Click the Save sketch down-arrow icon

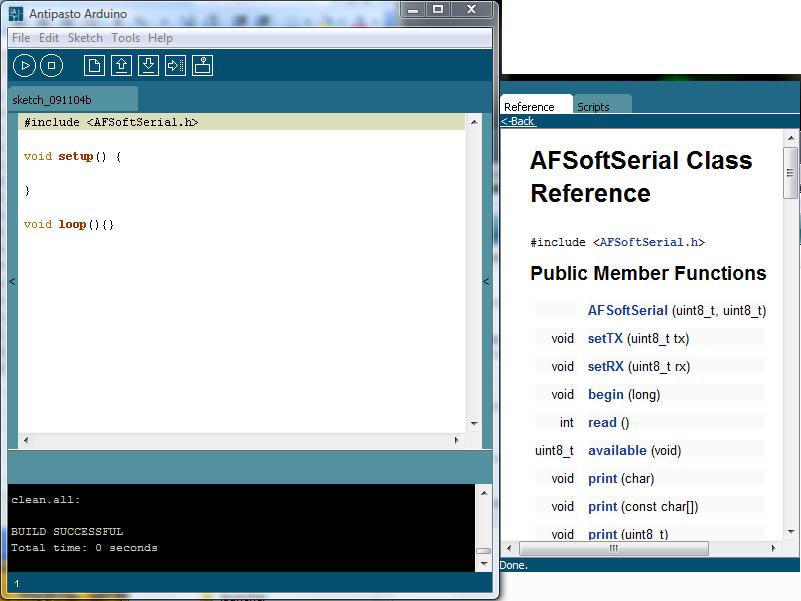point(148,66)
